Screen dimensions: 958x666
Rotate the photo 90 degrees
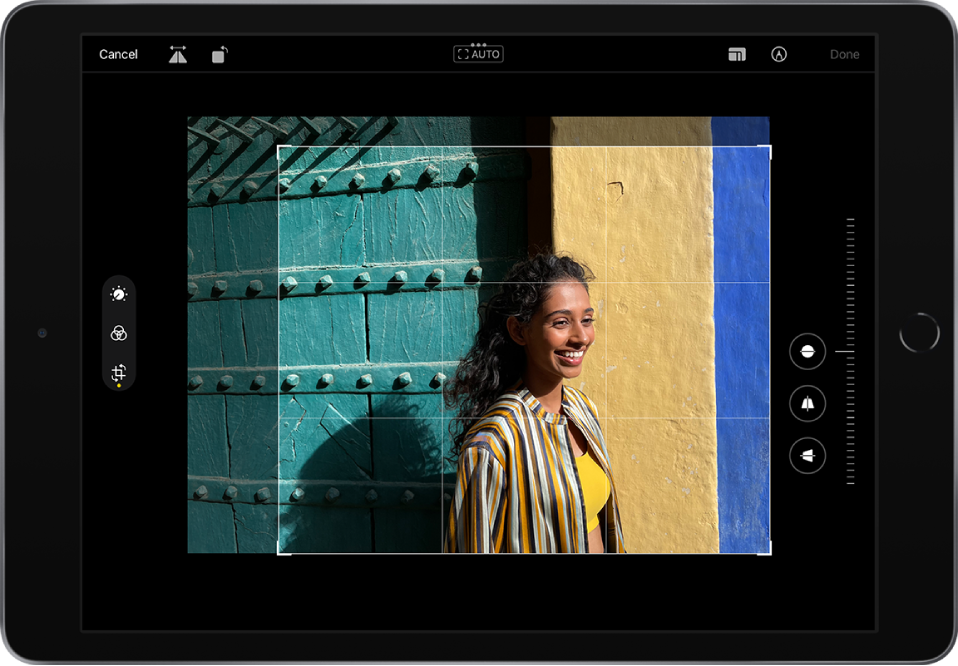(x=219, y=54)
